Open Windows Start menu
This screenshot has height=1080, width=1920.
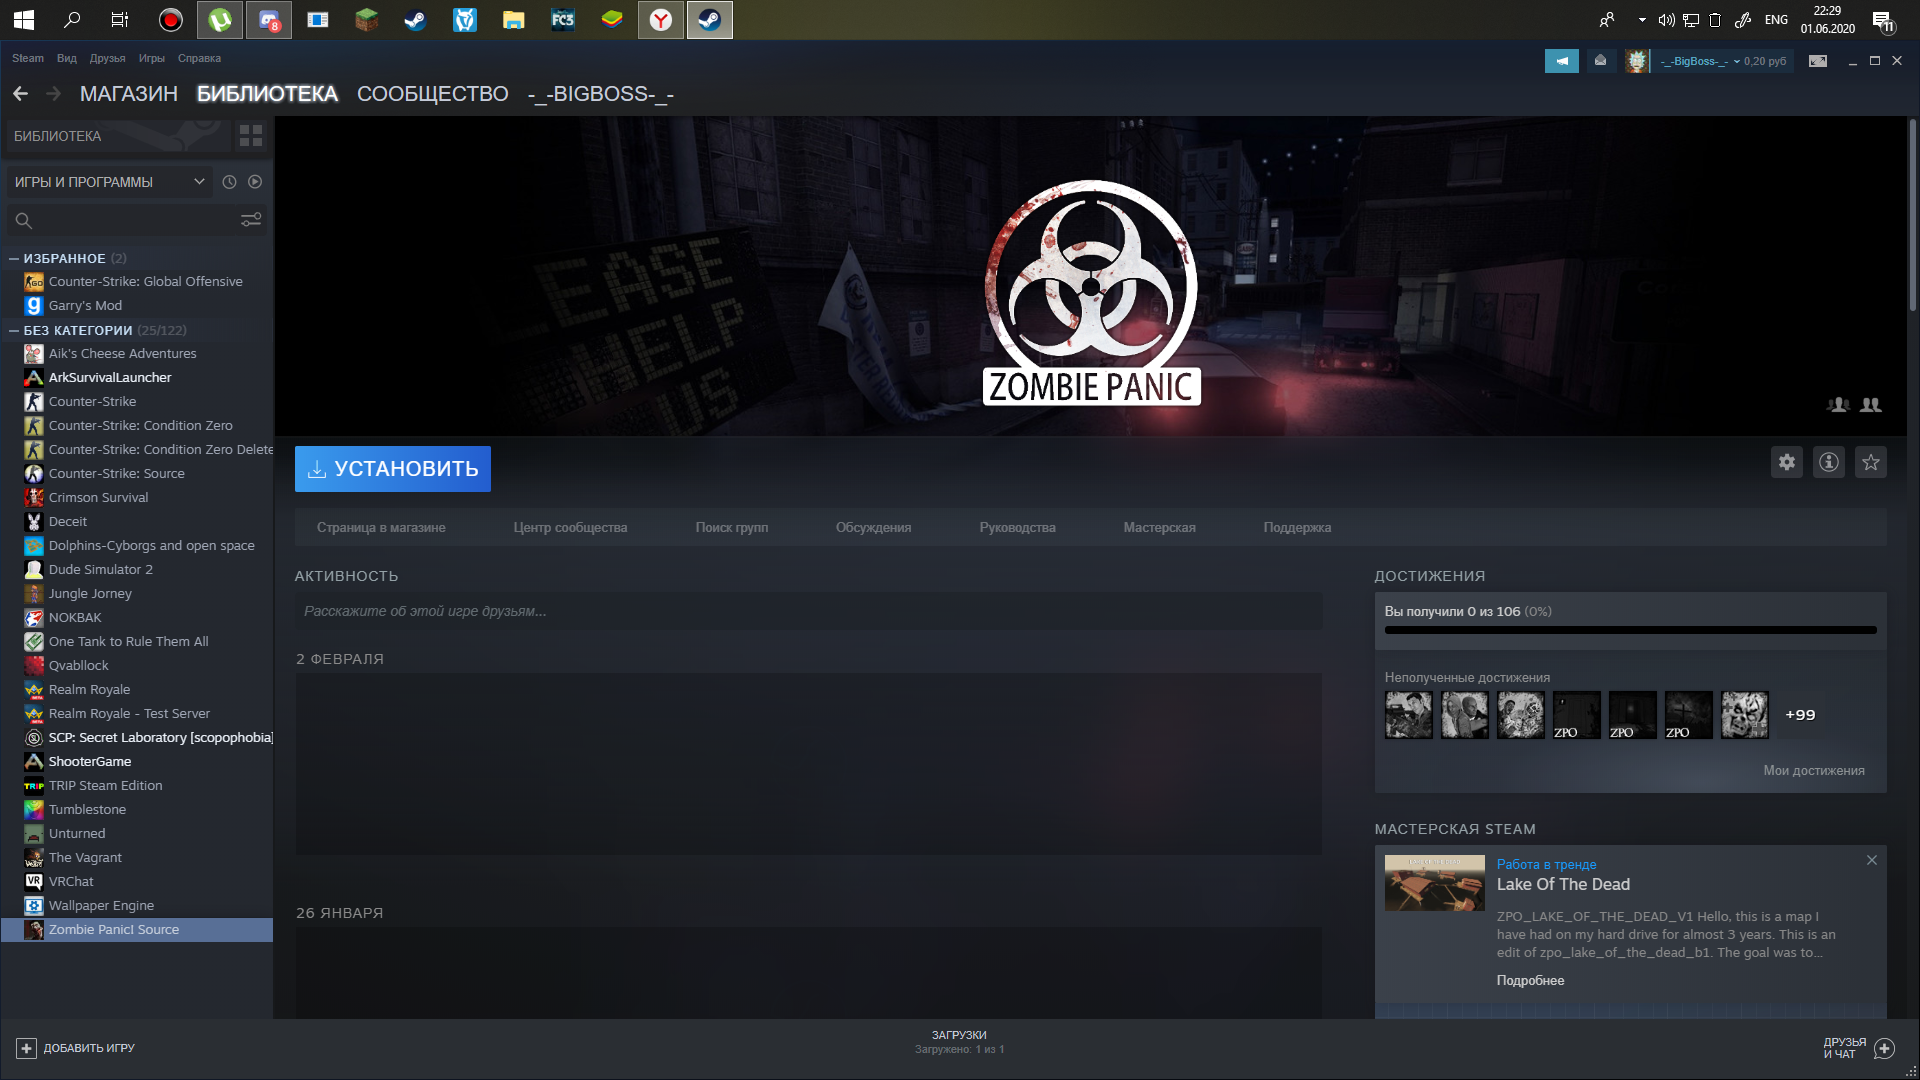24,20
